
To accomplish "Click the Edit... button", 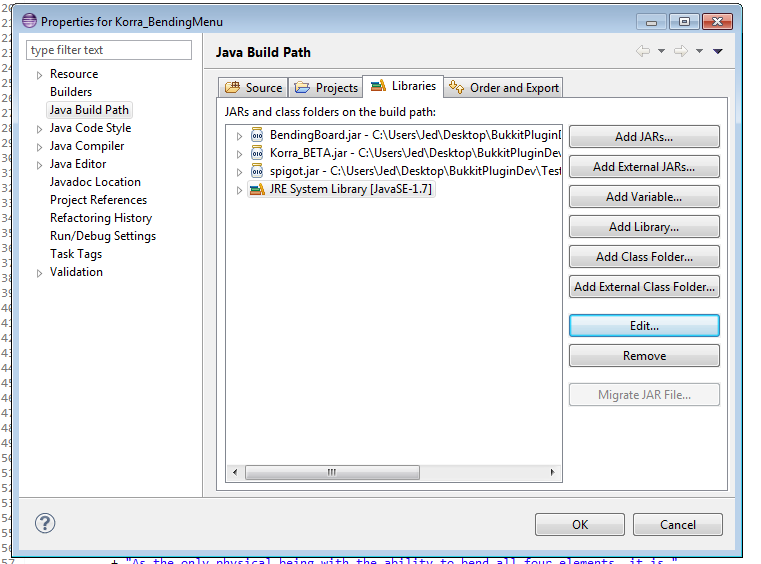I will click(x=644, y=326).
